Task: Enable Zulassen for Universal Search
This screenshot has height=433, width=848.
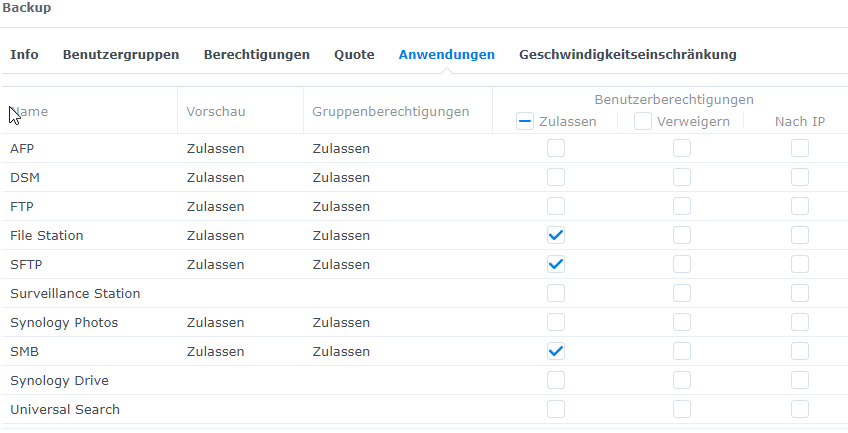Action: [x=556, y=409]
